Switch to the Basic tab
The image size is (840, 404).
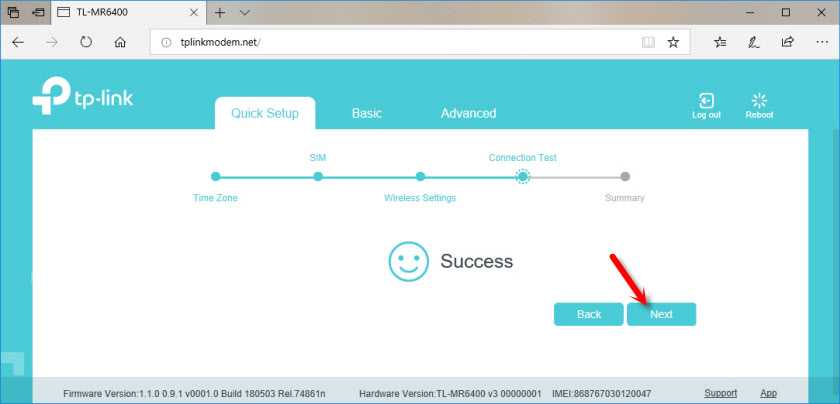click(x=366, y=113)
